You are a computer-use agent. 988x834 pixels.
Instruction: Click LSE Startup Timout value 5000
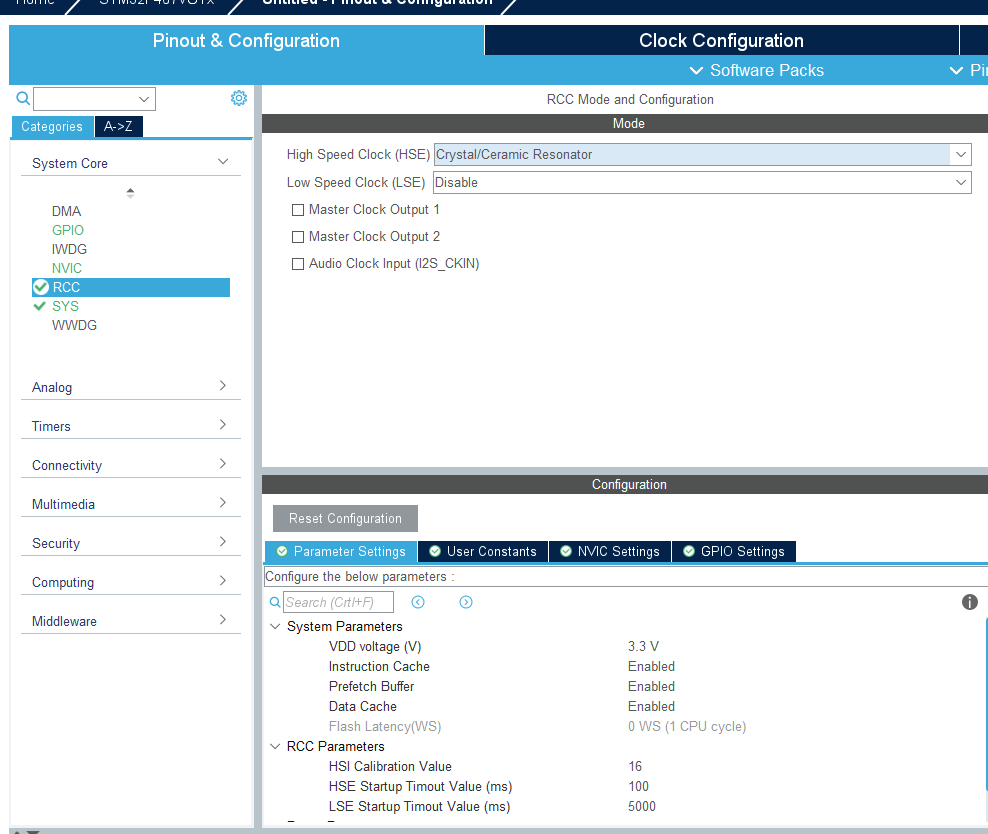pyautogui.click(x=642, y=807)
